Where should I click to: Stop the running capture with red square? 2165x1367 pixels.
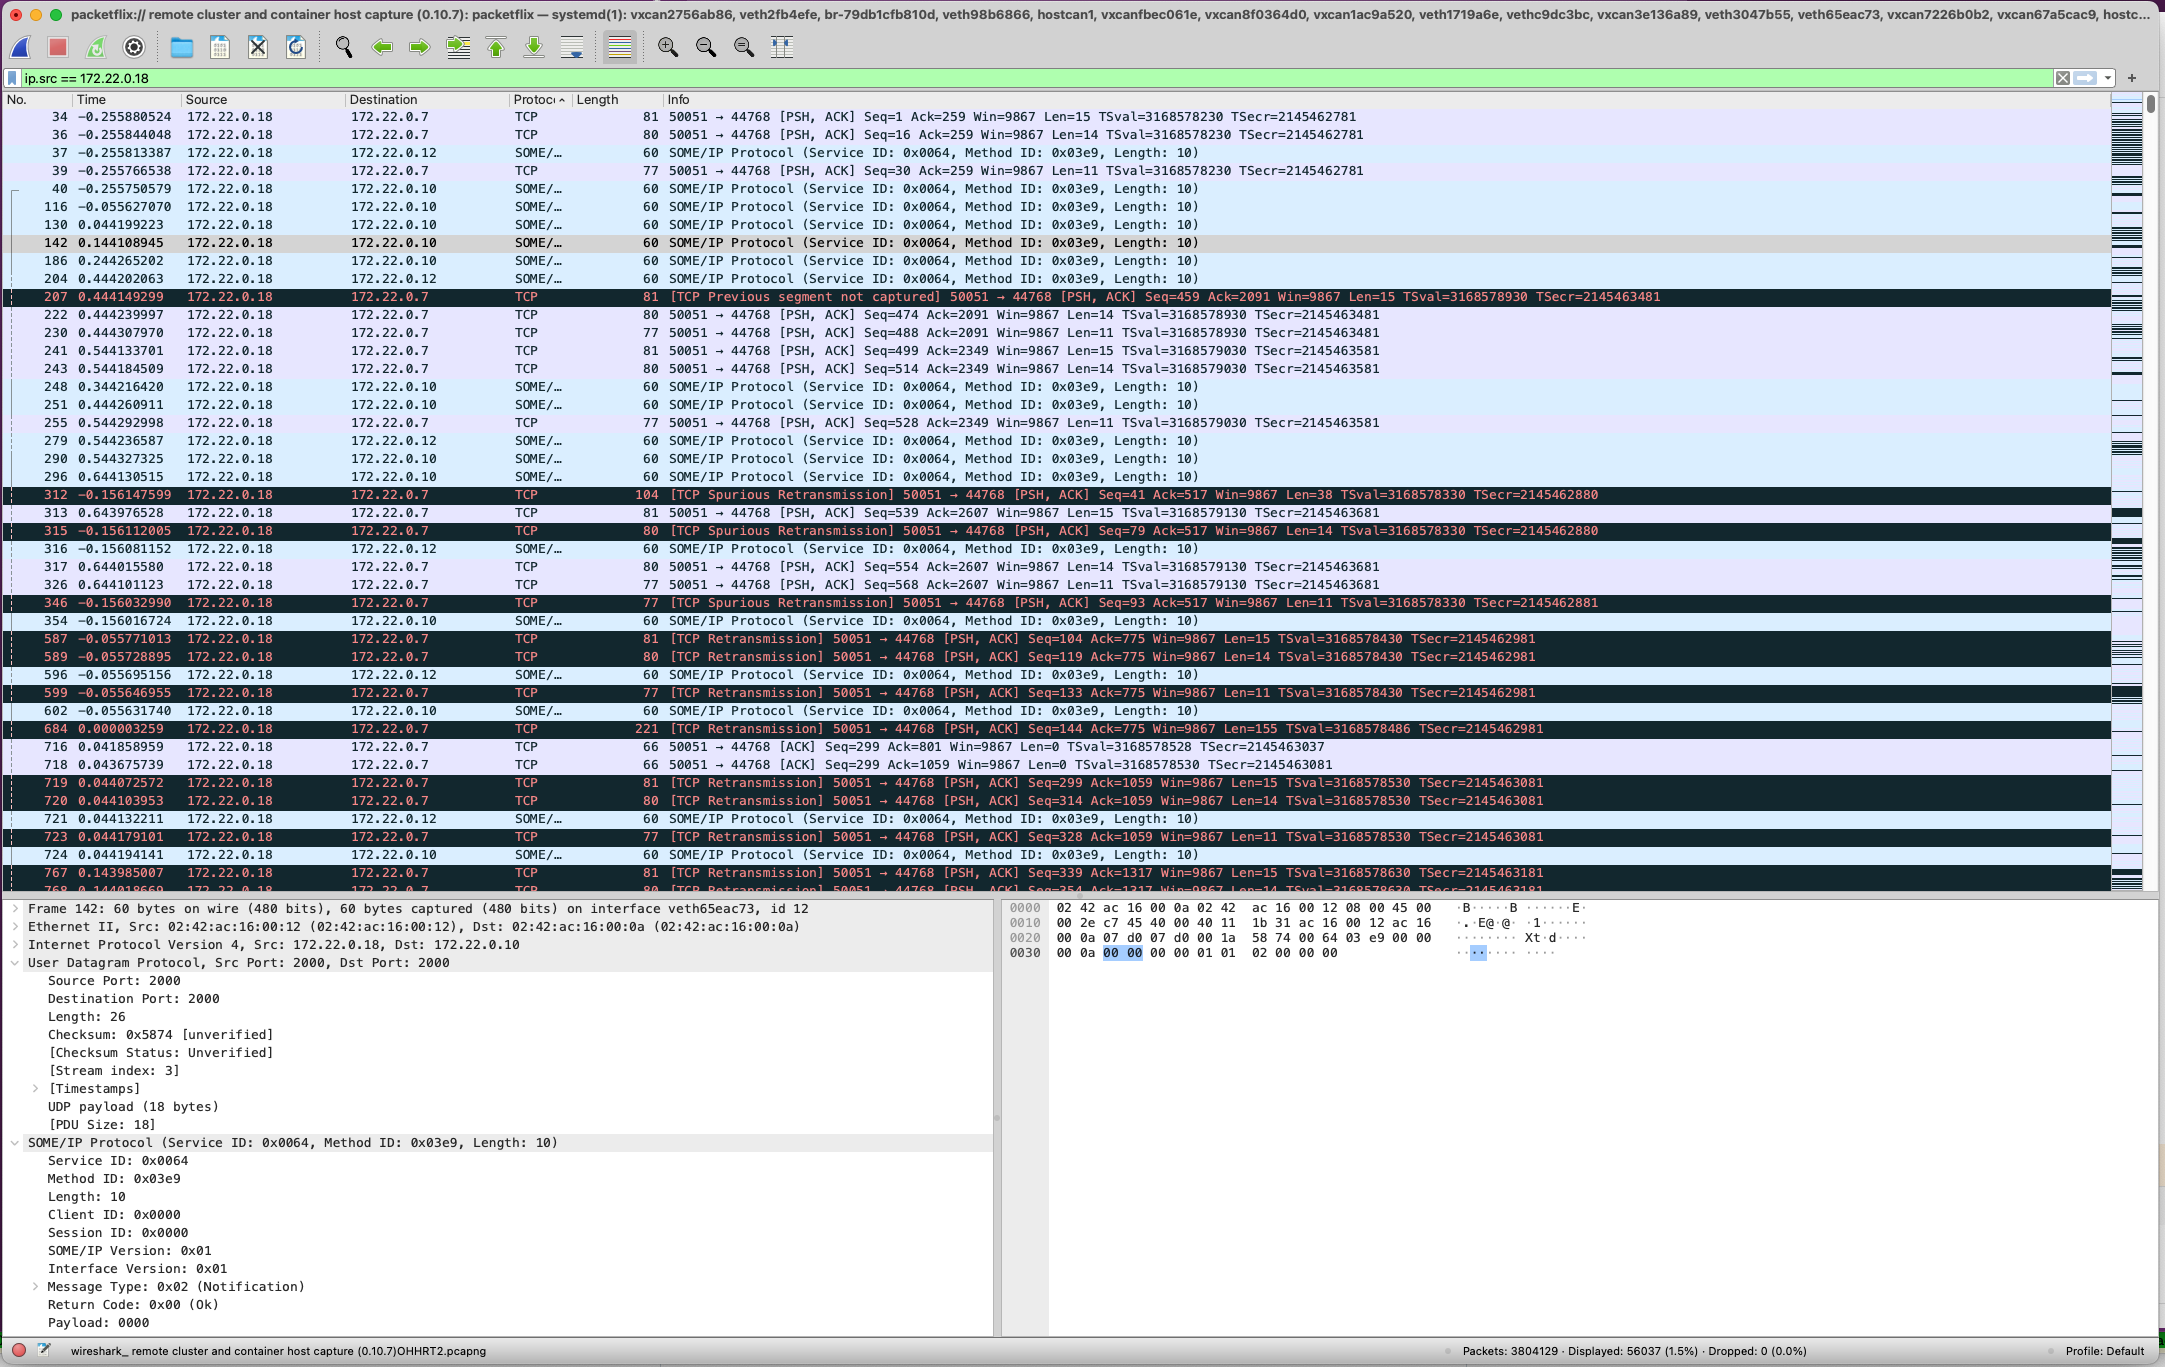pos(58,47)
